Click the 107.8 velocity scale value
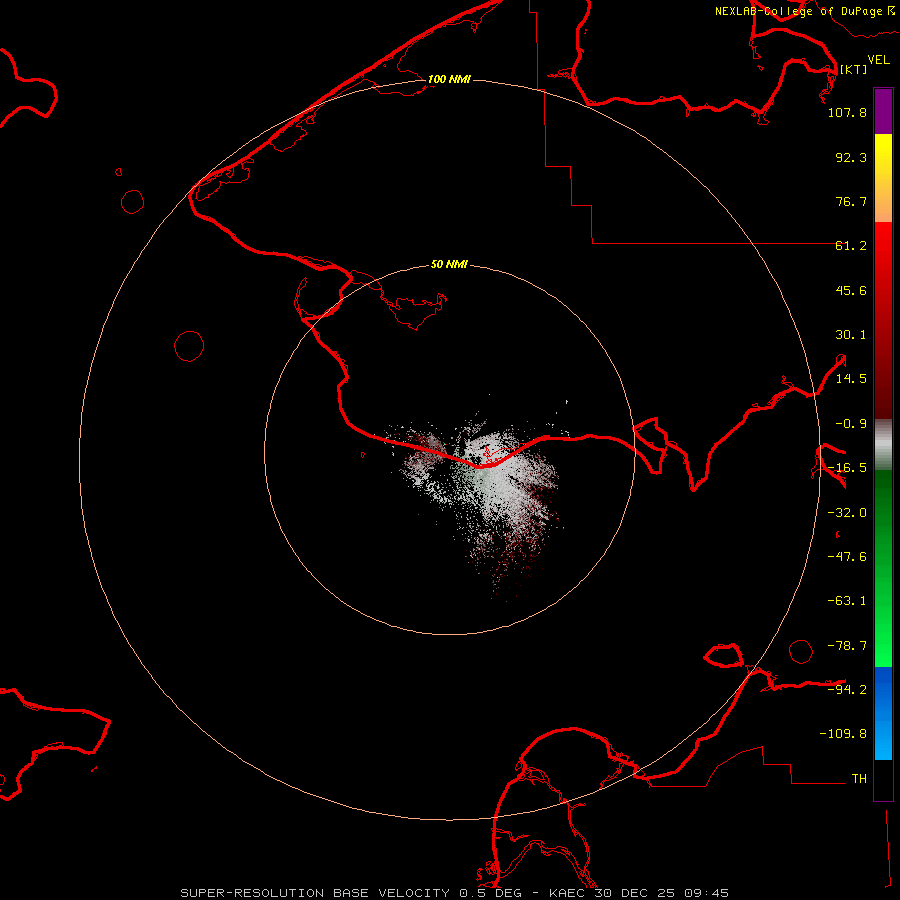The width and height of the screenshot is (900, 900). coord(847,112)
